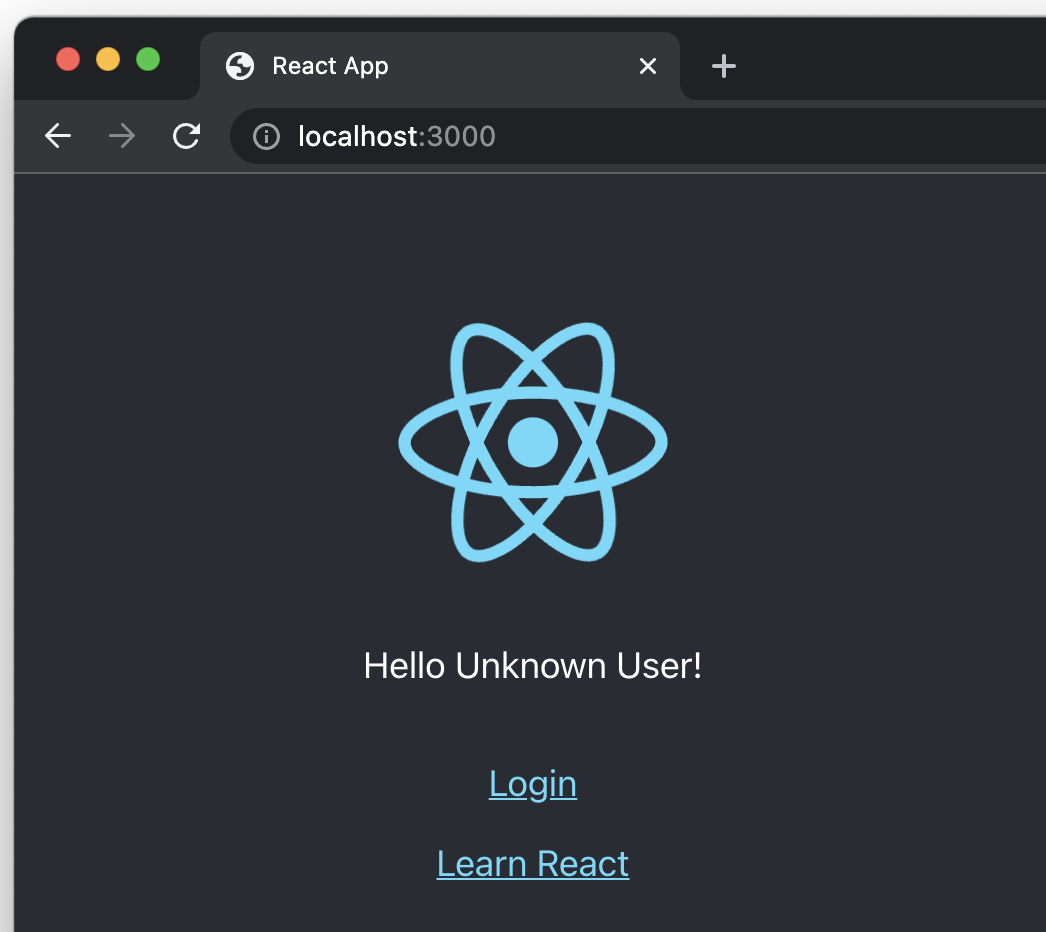Click the forward navigation arrow
The width and height of the screenshot is (1046, 932).
pos(122,136)
